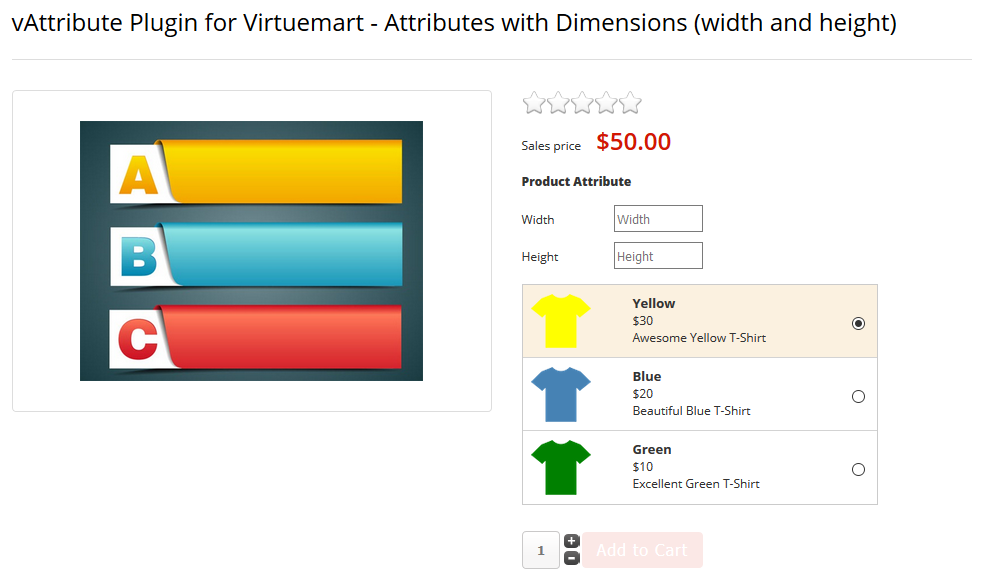Click the Awesome Yellow T-Shirt description
This screenshot has height=583, width=985.
click(699, 338)
